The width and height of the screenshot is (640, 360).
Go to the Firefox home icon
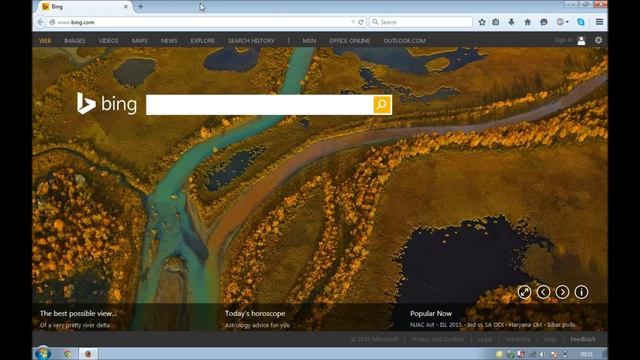527,22
